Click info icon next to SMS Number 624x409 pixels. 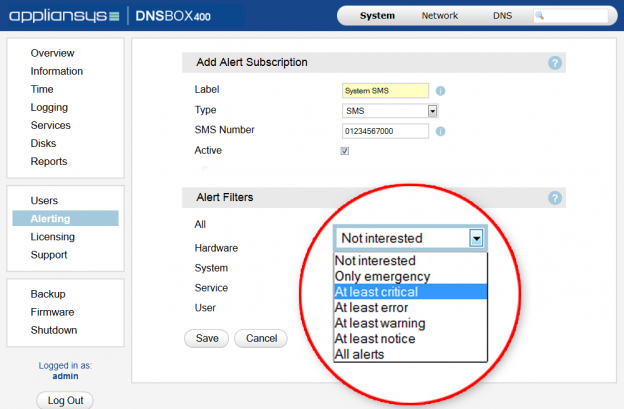pos(440,131)
